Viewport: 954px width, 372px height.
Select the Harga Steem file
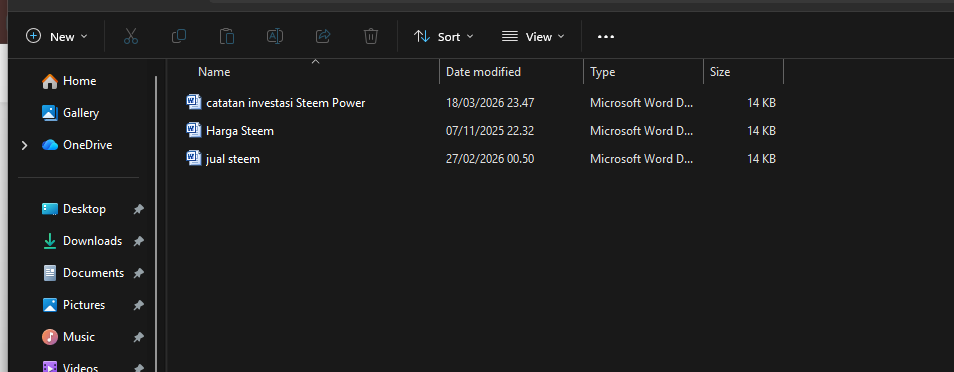tap(240, 131)
